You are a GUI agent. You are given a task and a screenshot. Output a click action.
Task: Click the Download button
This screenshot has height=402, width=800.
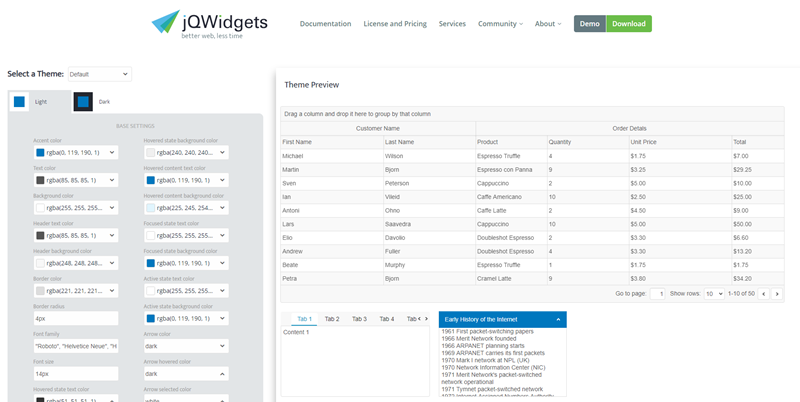click(629, 24)
